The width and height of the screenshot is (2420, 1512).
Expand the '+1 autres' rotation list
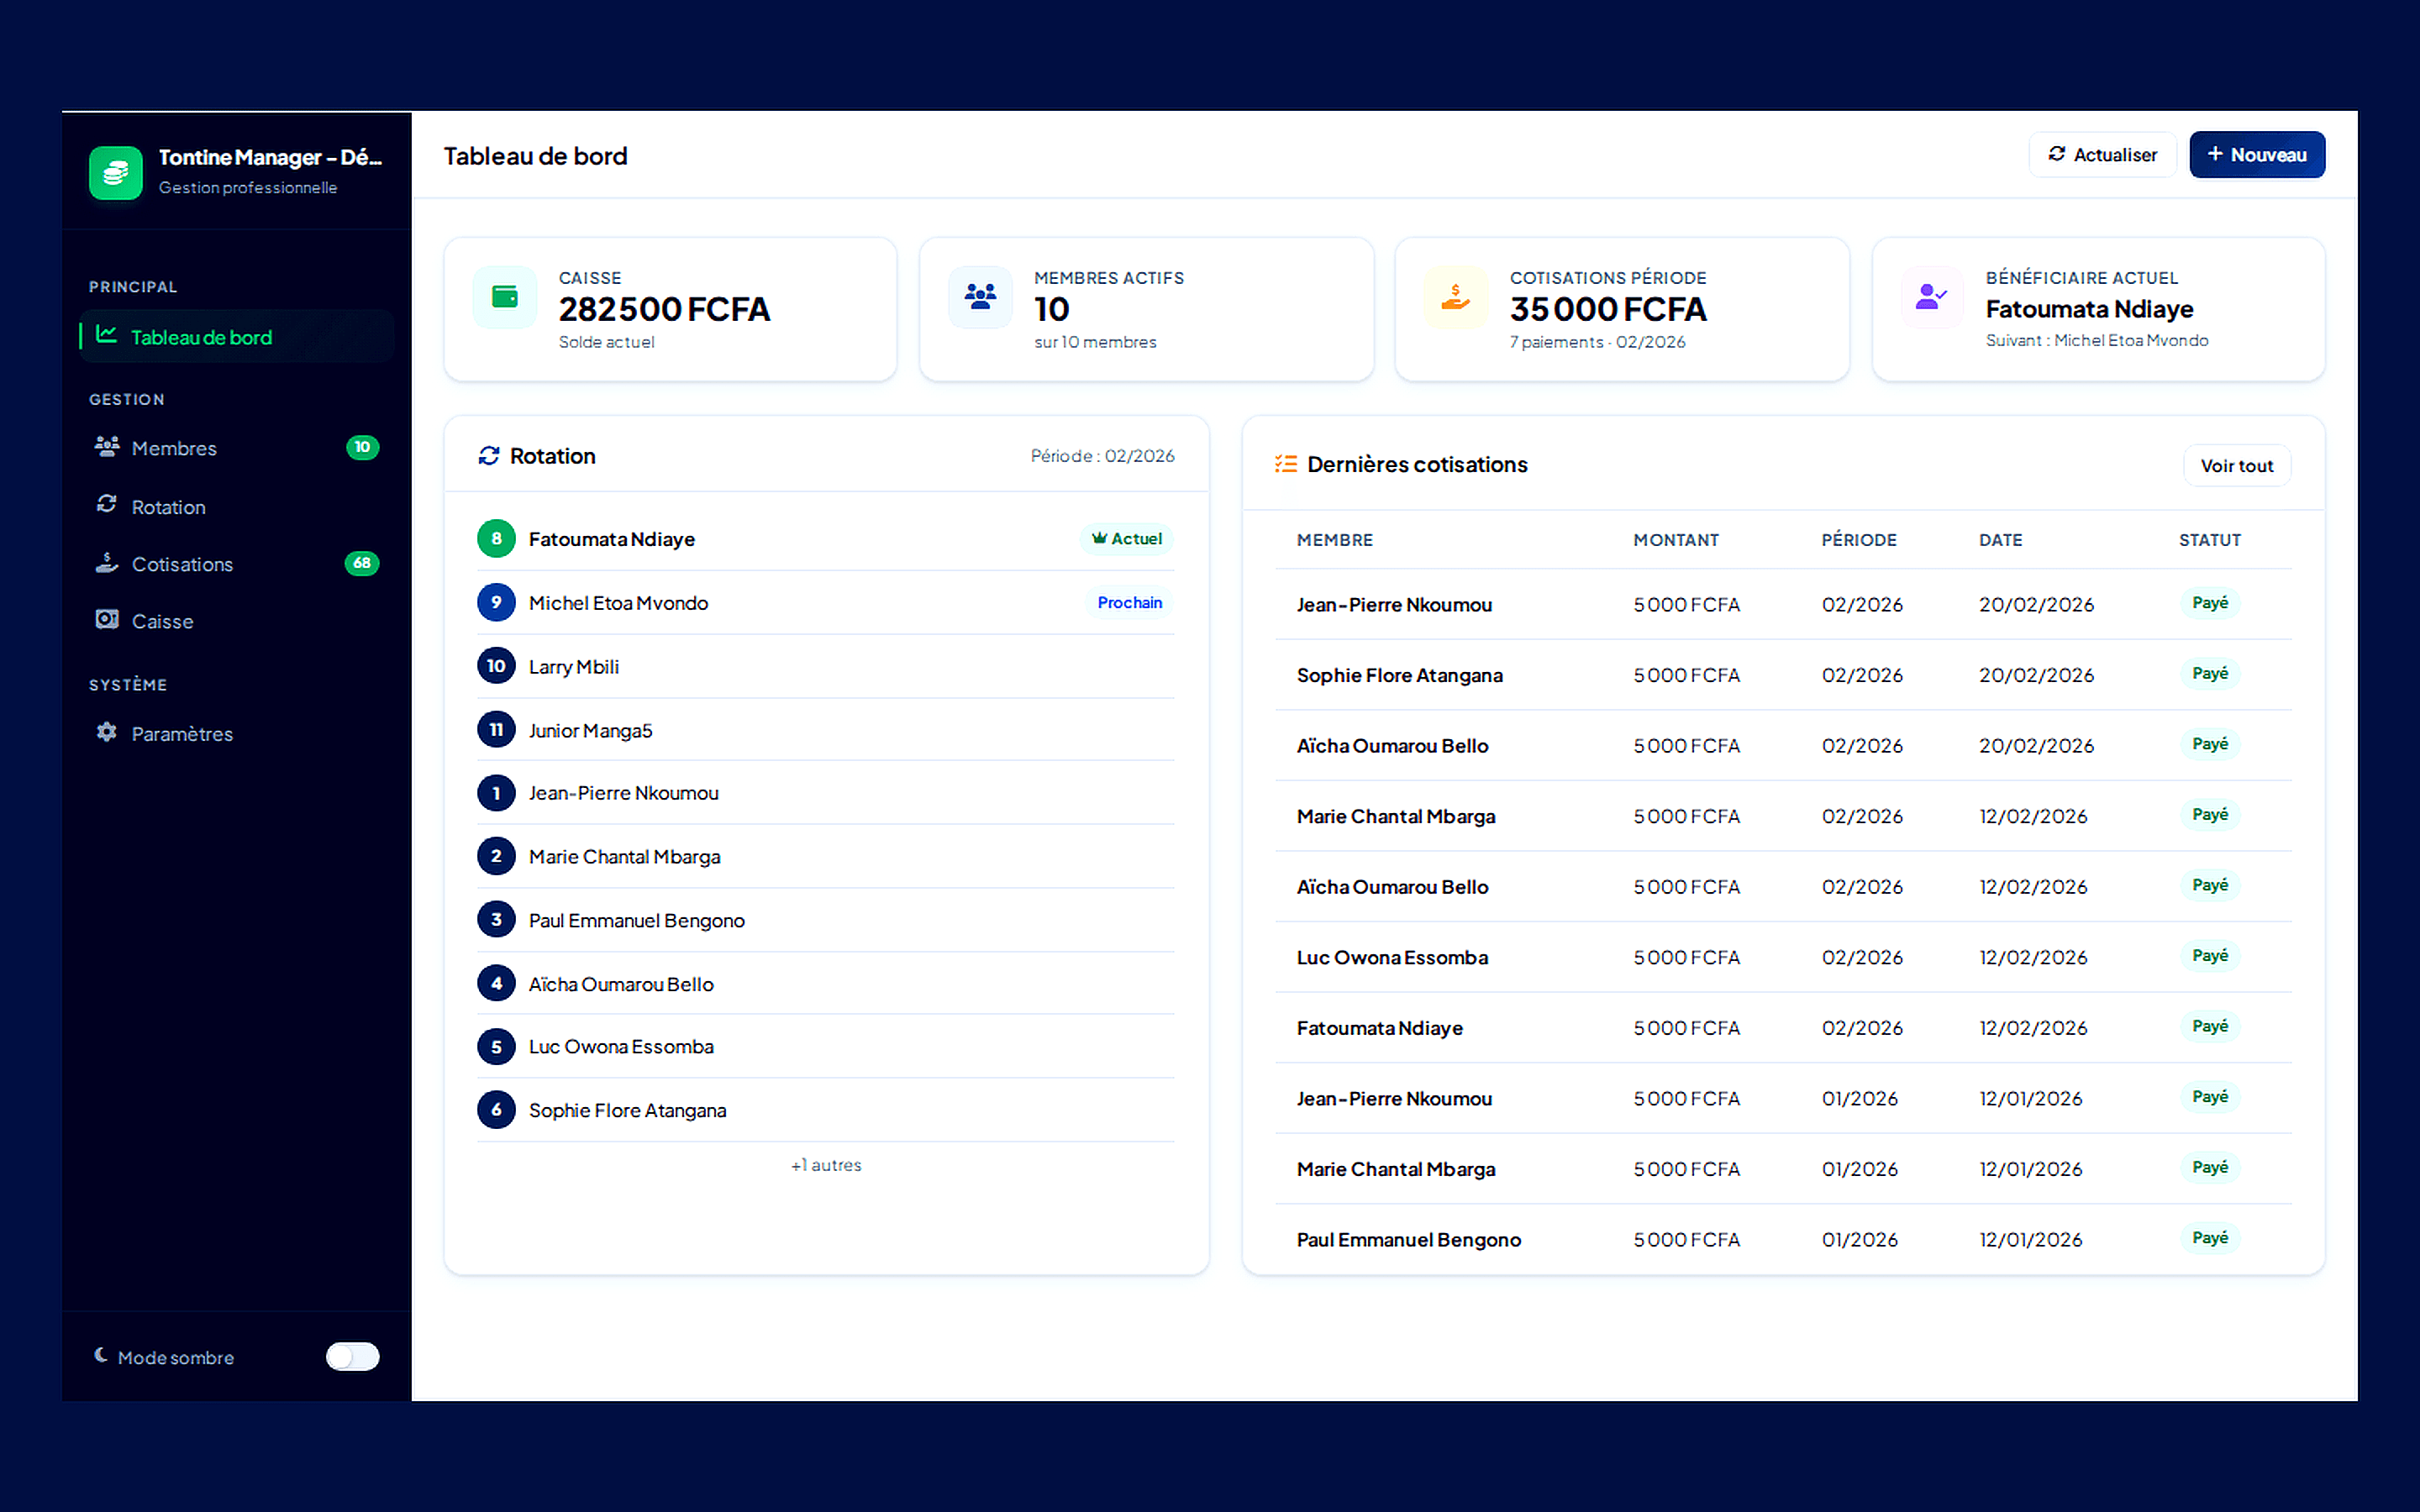pos(824,1164)
